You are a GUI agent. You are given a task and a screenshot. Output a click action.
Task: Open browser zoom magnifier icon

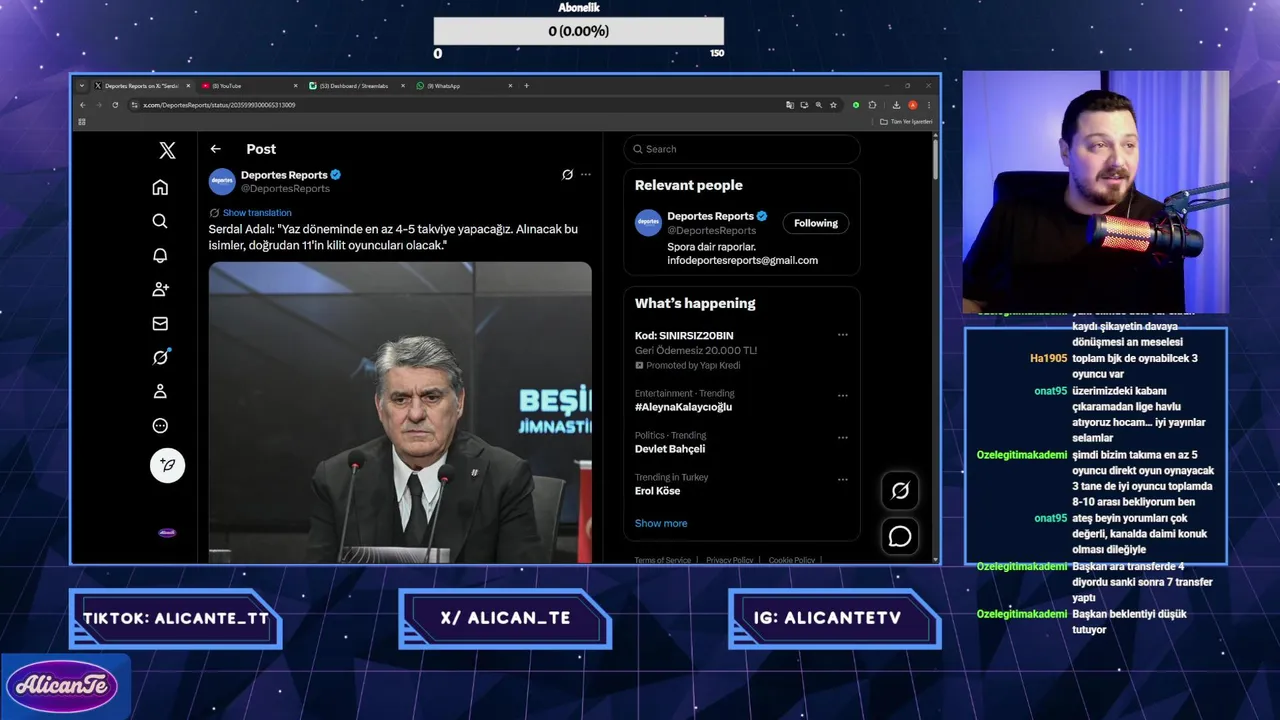tap(818, 105)
